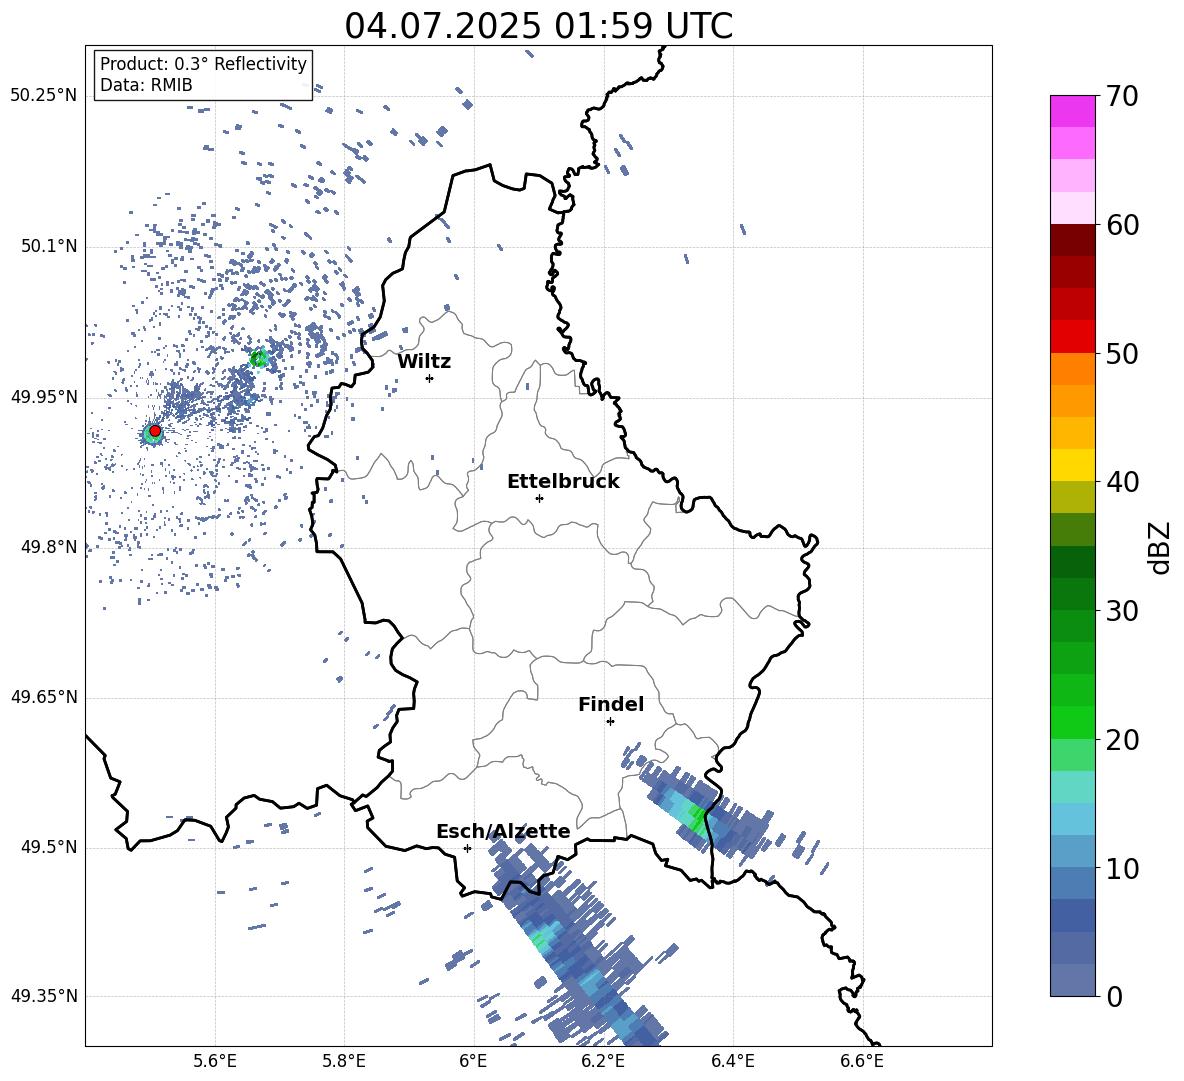Click the red radar site marker
Image resolution: width=1184 pixels, height=1081 pixels.
pos(155,431)
